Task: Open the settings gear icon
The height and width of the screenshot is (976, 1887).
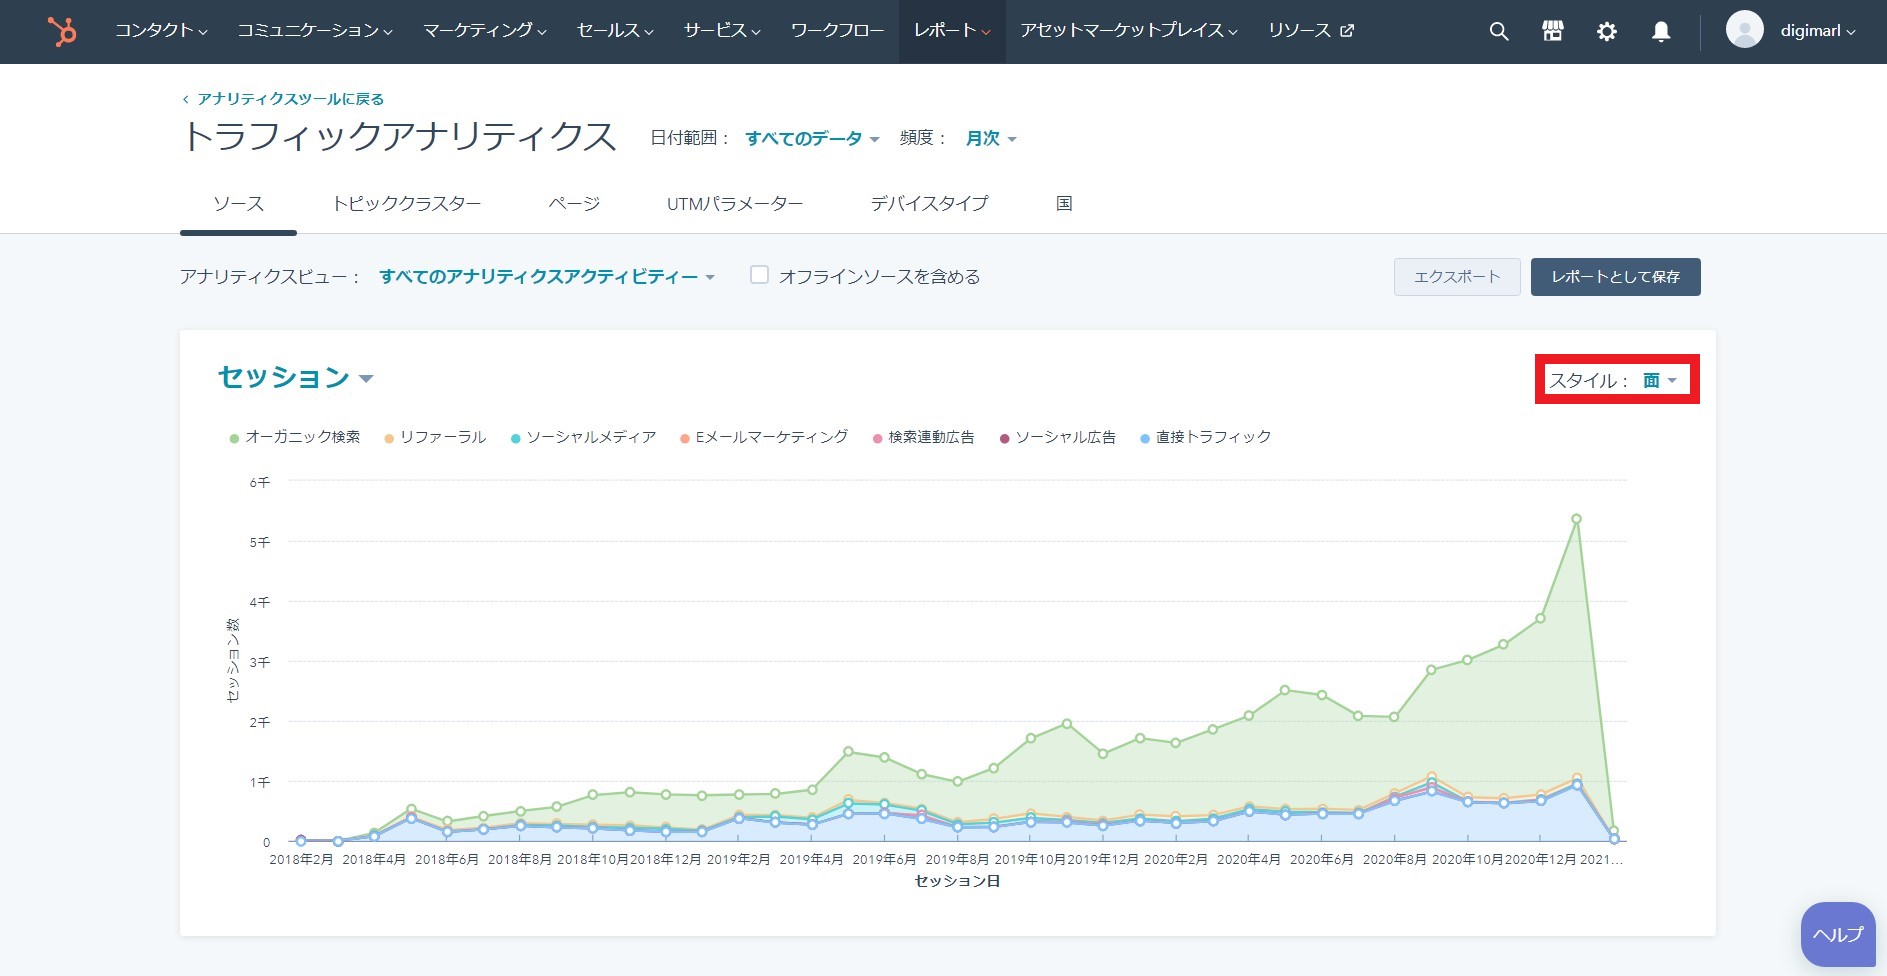Action: coord(1606,32)
